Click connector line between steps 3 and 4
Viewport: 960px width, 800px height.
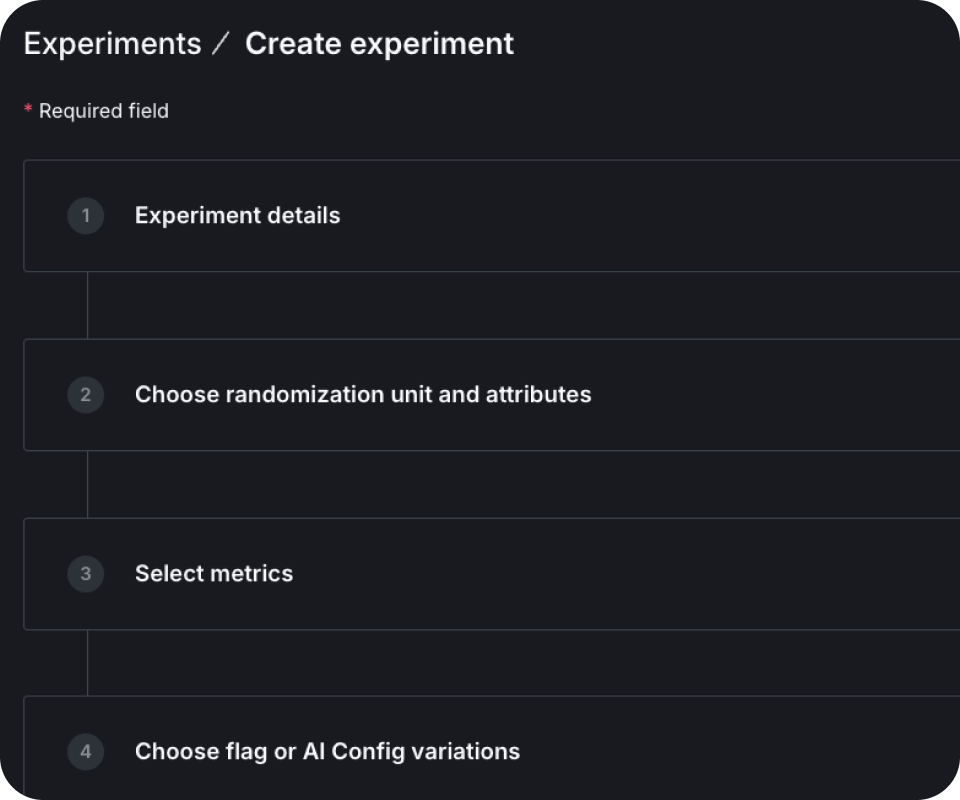pos(88,663)
